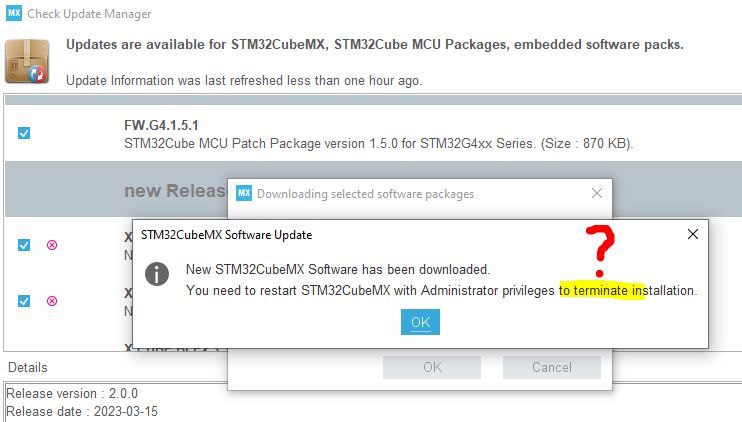Toggle first checkbox below new Releases header
Screen dimensions: 742x422
[24, 245]
